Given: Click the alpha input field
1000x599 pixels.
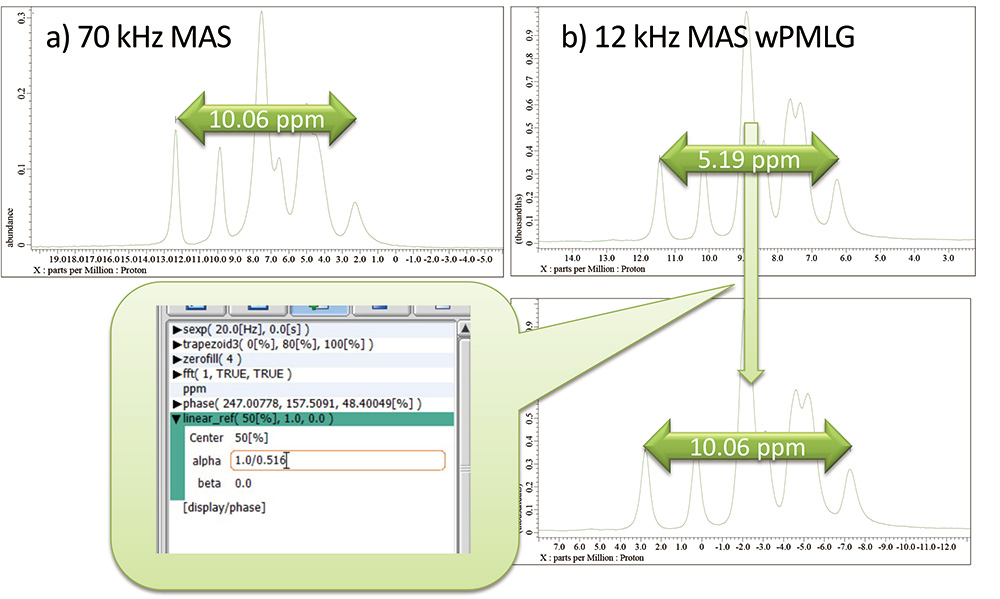Looking at the screenshot, I should [336, 460].
